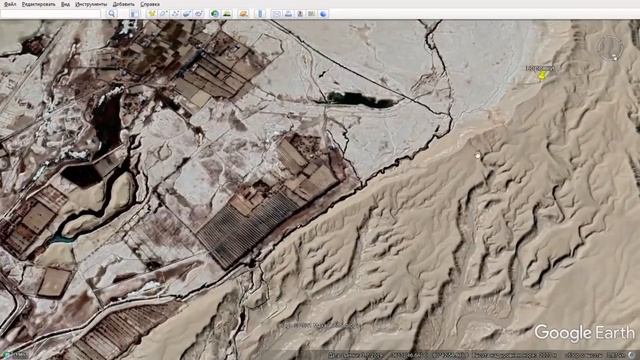Add a yellow pushpin placemark

click(x=152, y=14)
